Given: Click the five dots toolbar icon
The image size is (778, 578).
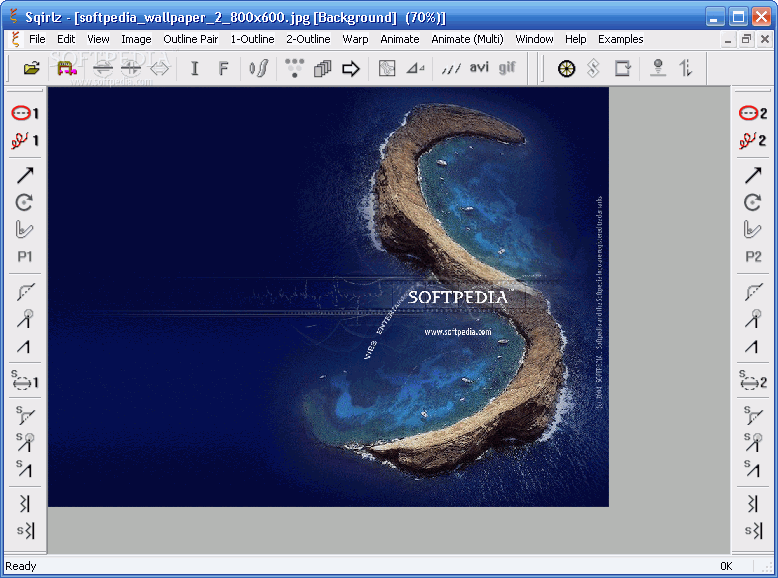Looking at the screenshot, I should point(294,68).
